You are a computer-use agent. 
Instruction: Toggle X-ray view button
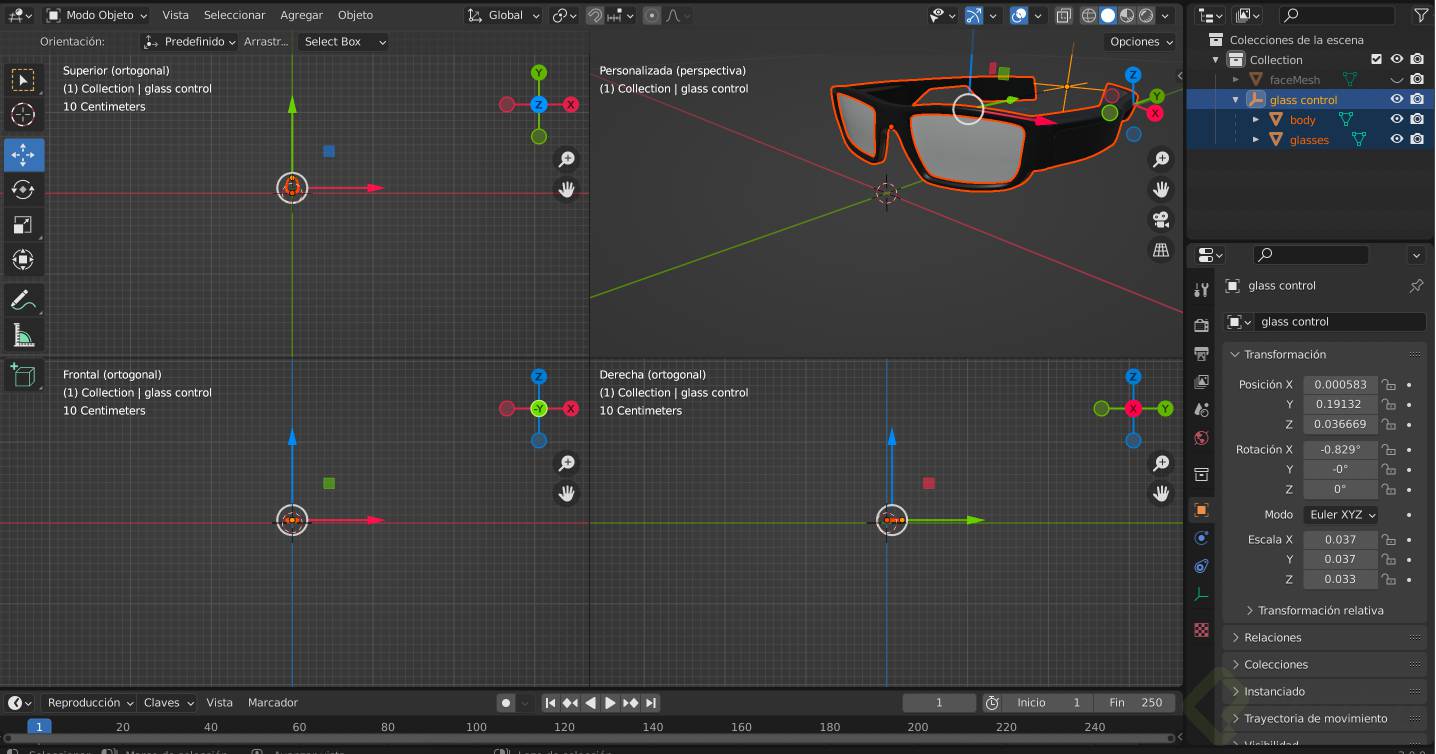point(1064,15)
